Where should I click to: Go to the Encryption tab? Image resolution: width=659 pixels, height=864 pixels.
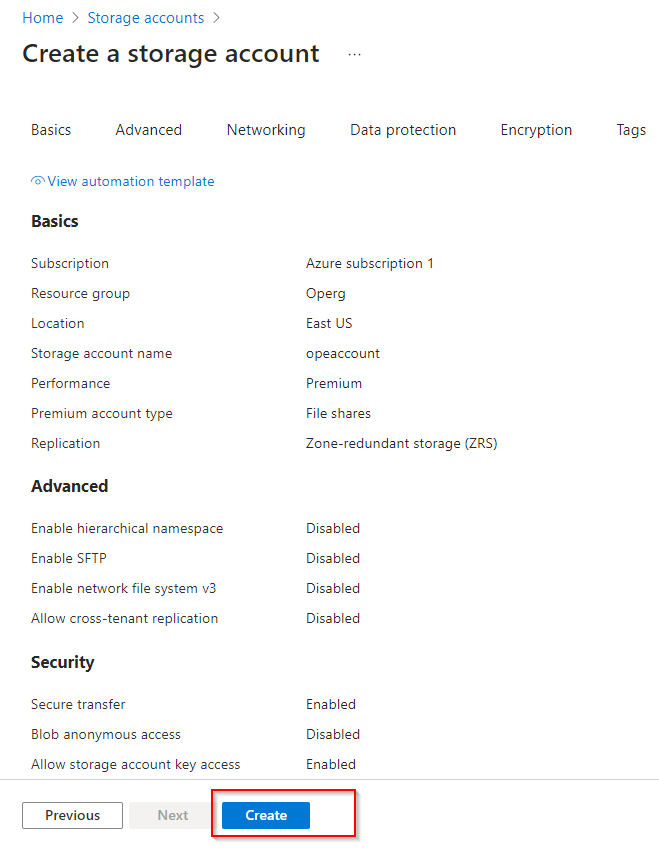(x=536, y=130)
